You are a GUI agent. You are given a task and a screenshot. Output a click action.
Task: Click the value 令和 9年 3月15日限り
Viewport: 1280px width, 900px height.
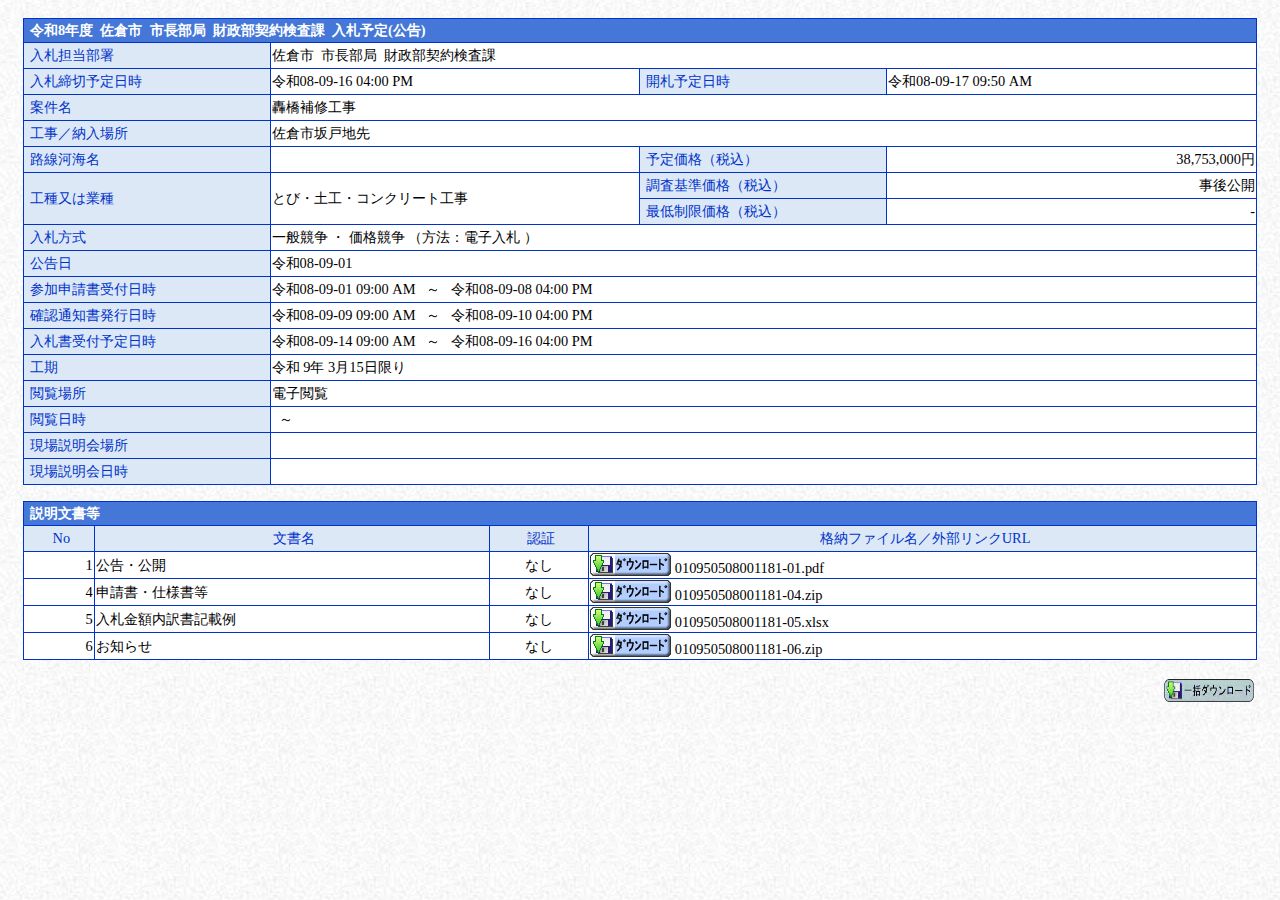click(338, 368)
